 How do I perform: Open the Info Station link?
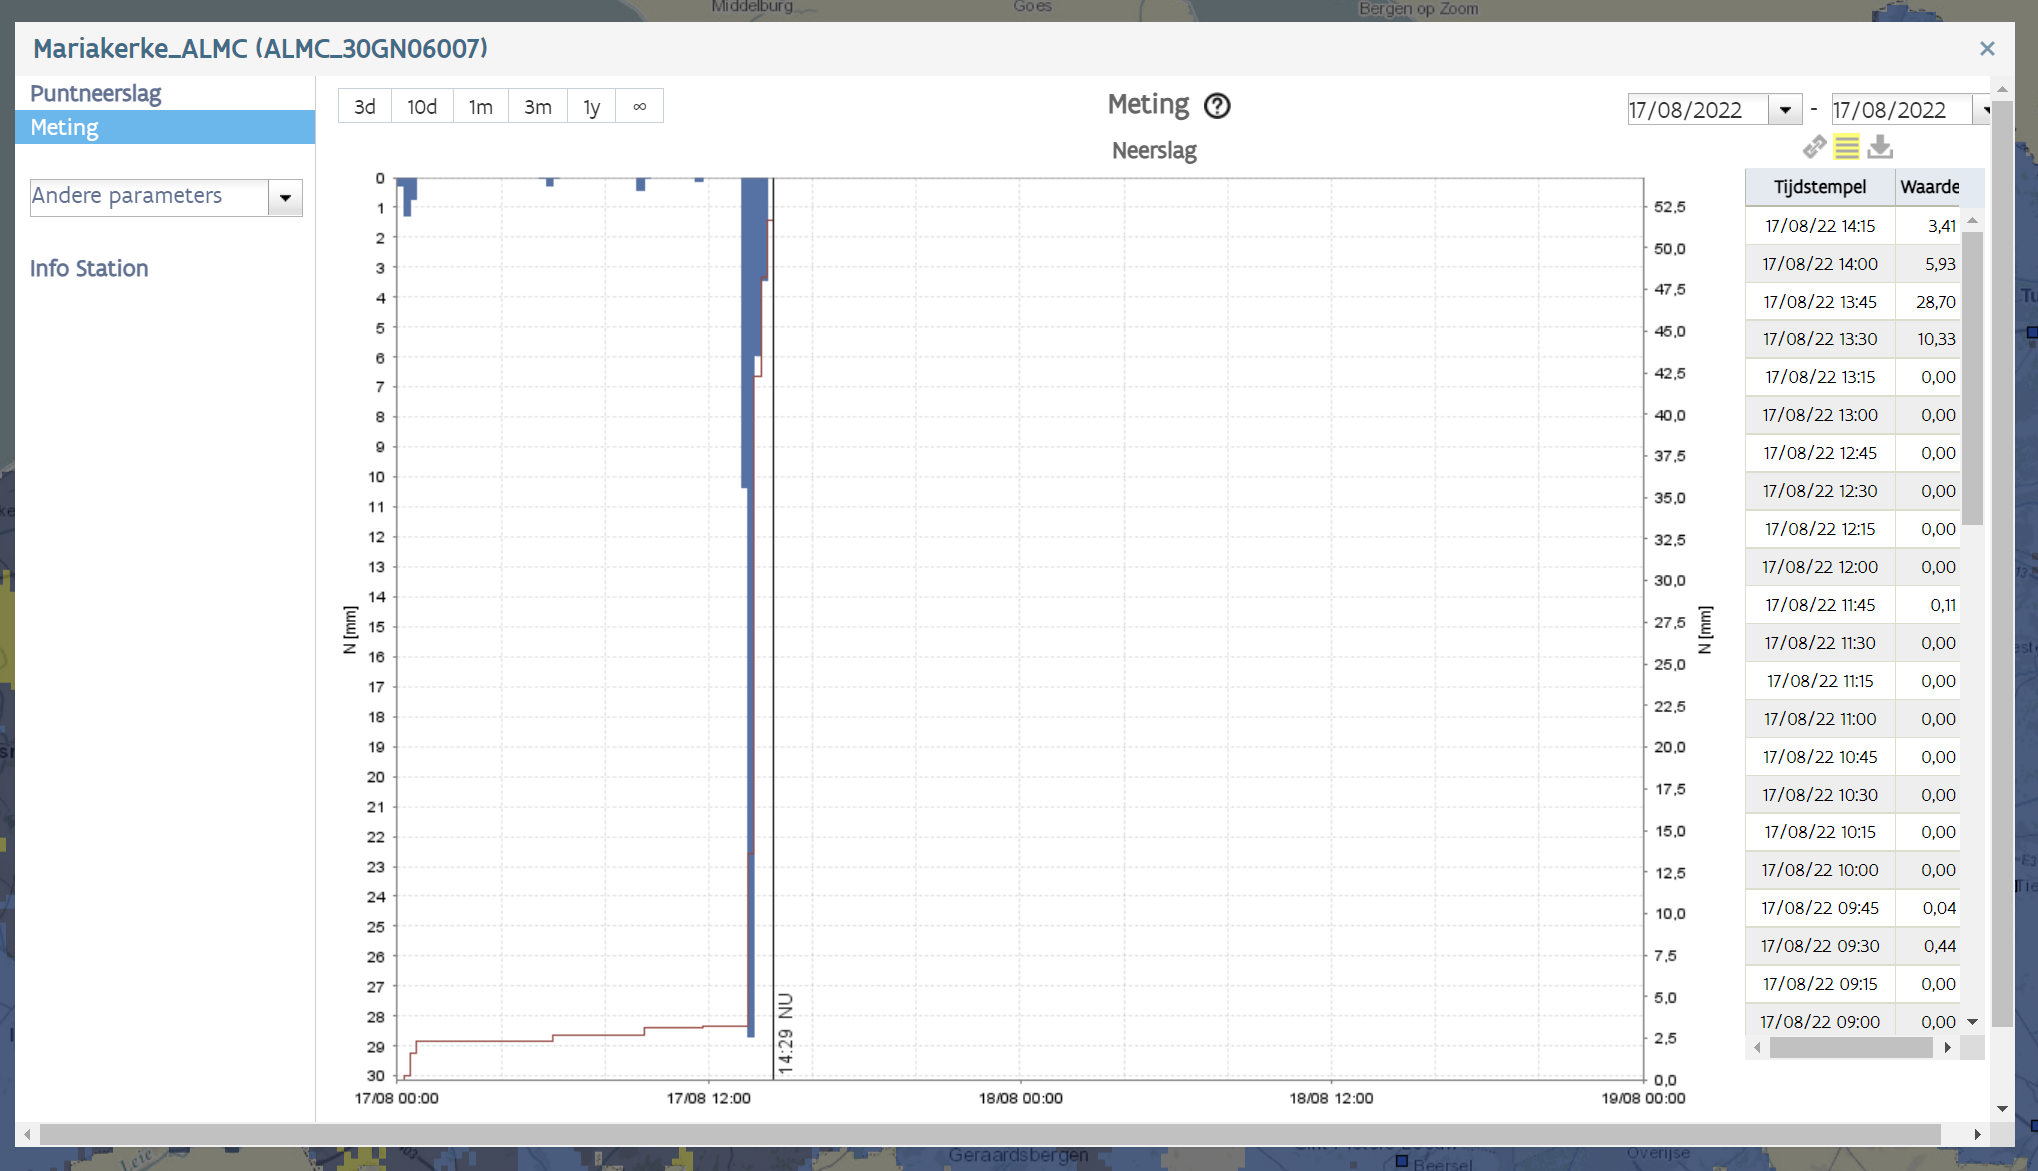tap(89, 268)
